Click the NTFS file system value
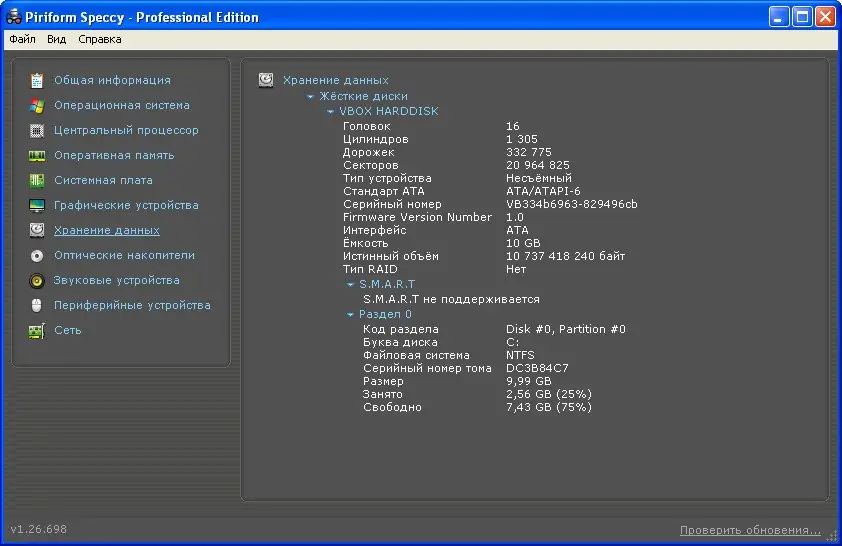Image resolution: width=842 pixels, height=546 pixels. (520, 355)
